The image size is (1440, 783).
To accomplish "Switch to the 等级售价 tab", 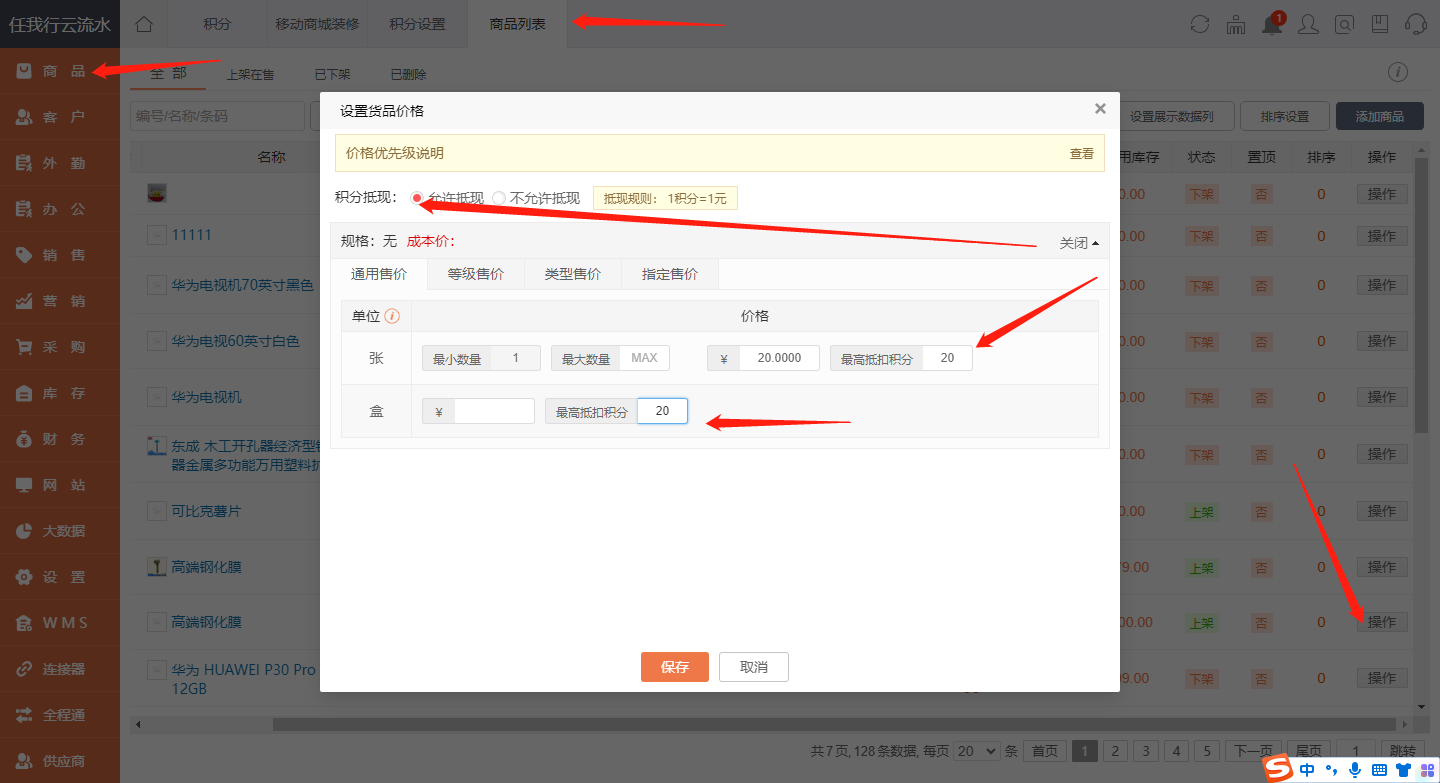I will tap(475, 273).
